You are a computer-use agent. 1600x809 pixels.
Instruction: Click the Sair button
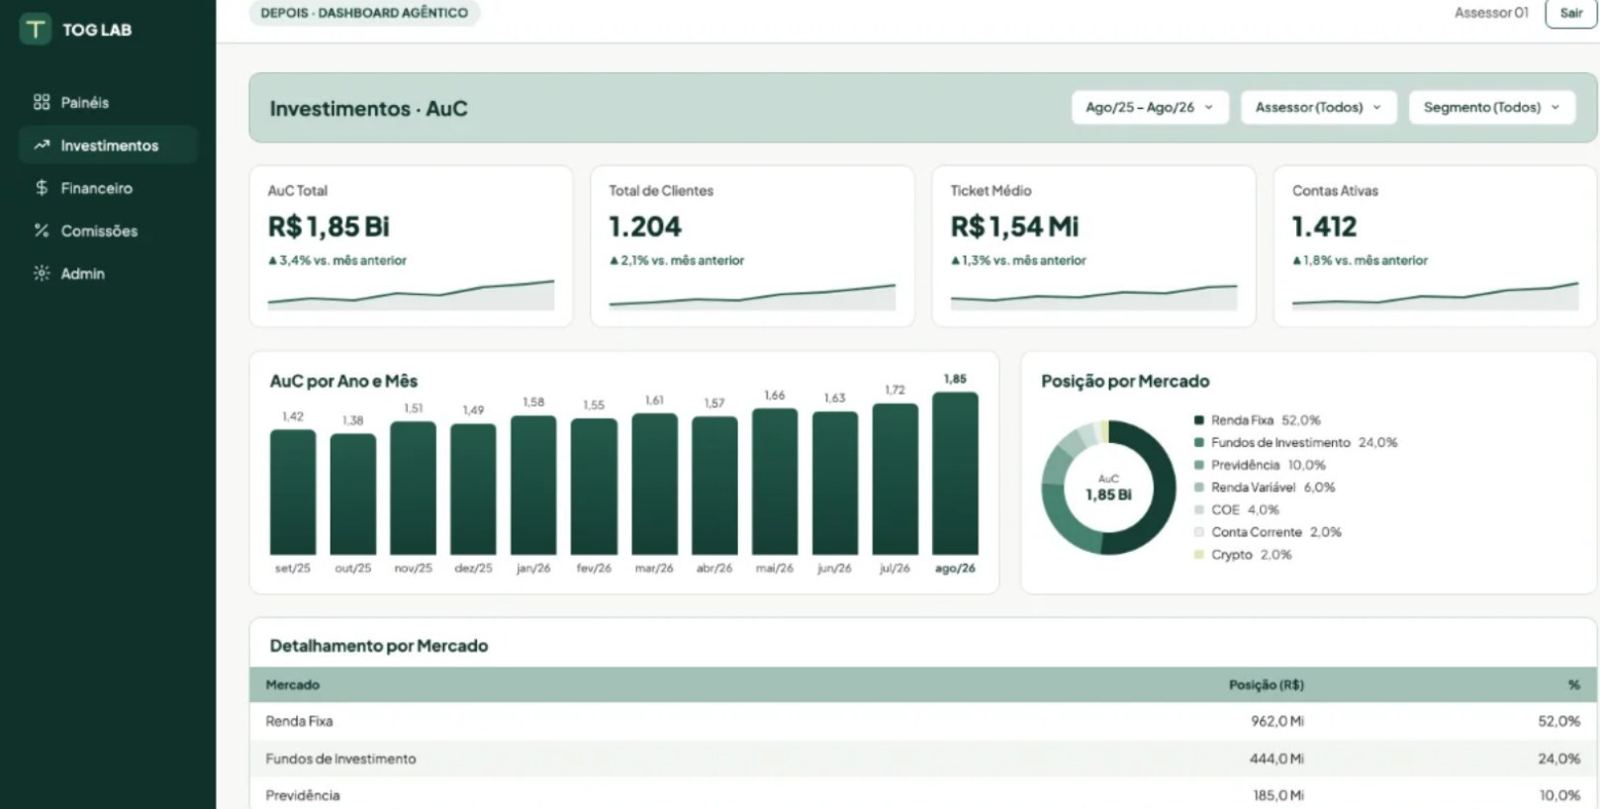[x=1571, y=13]
